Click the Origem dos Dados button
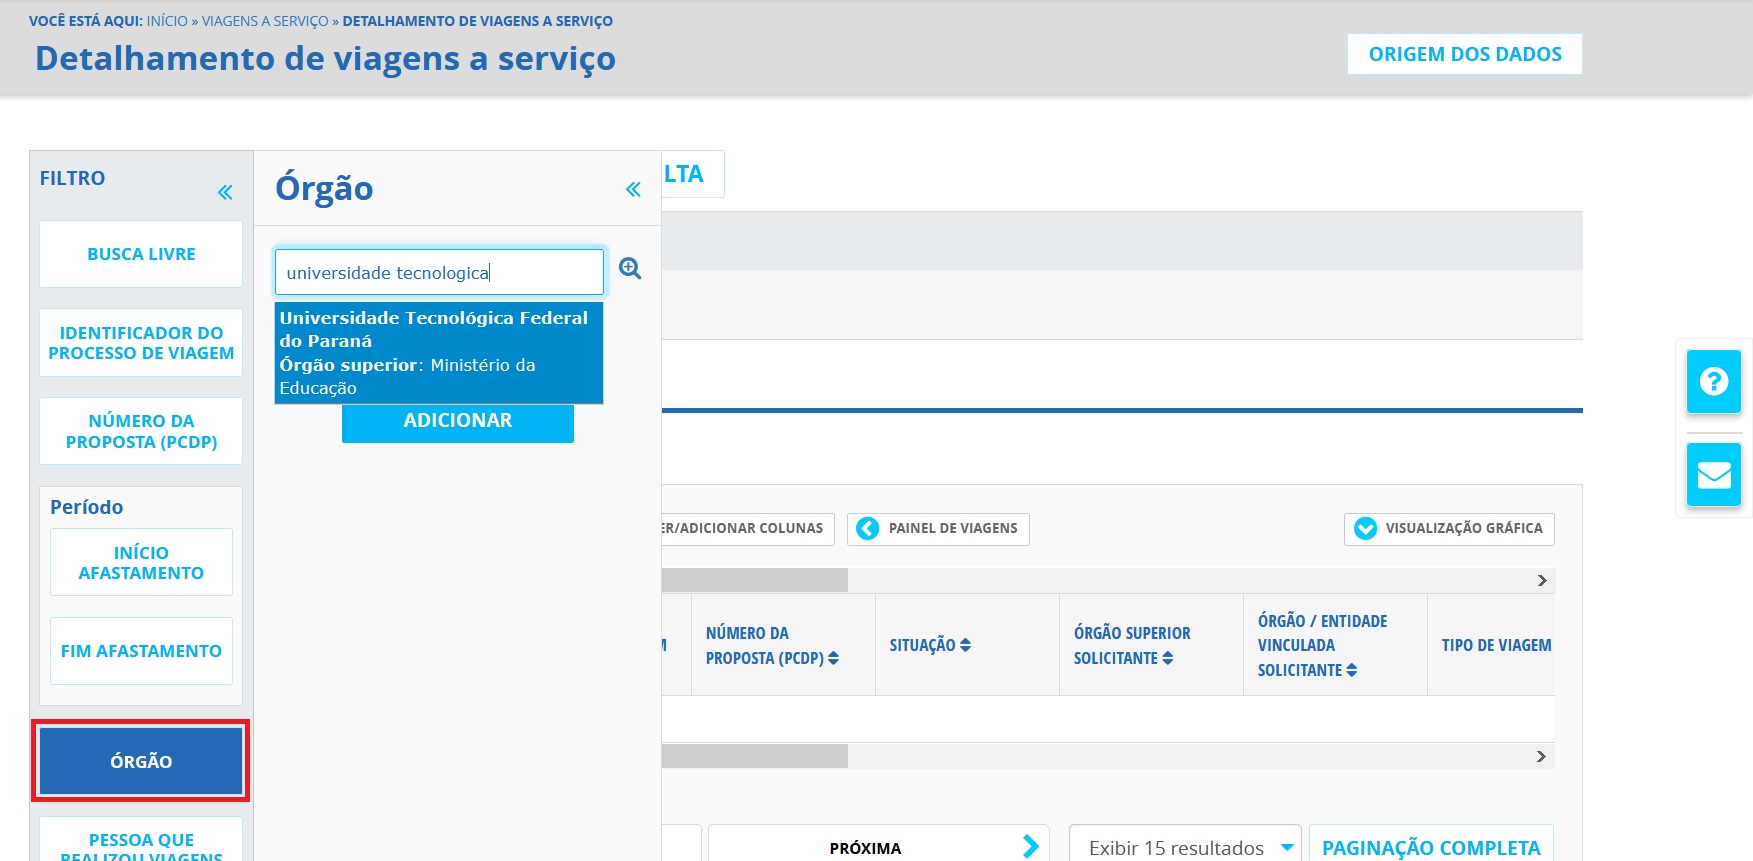1753x861 pixels. pos(1464,54)
